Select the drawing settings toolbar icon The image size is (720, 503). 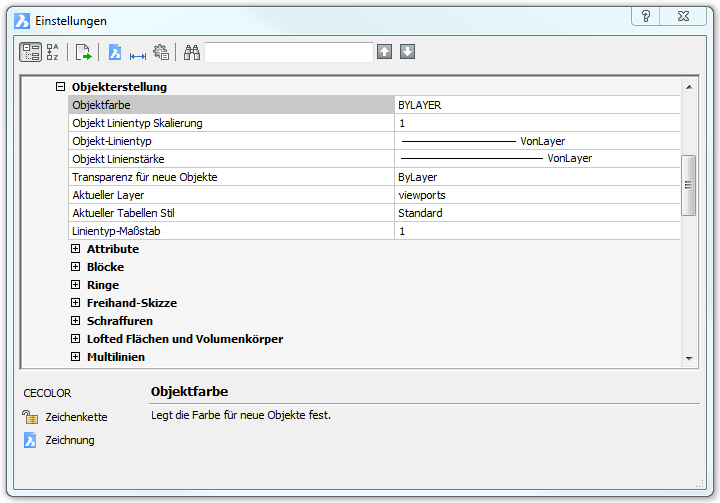pyautogui.click(x=115, y=53)
